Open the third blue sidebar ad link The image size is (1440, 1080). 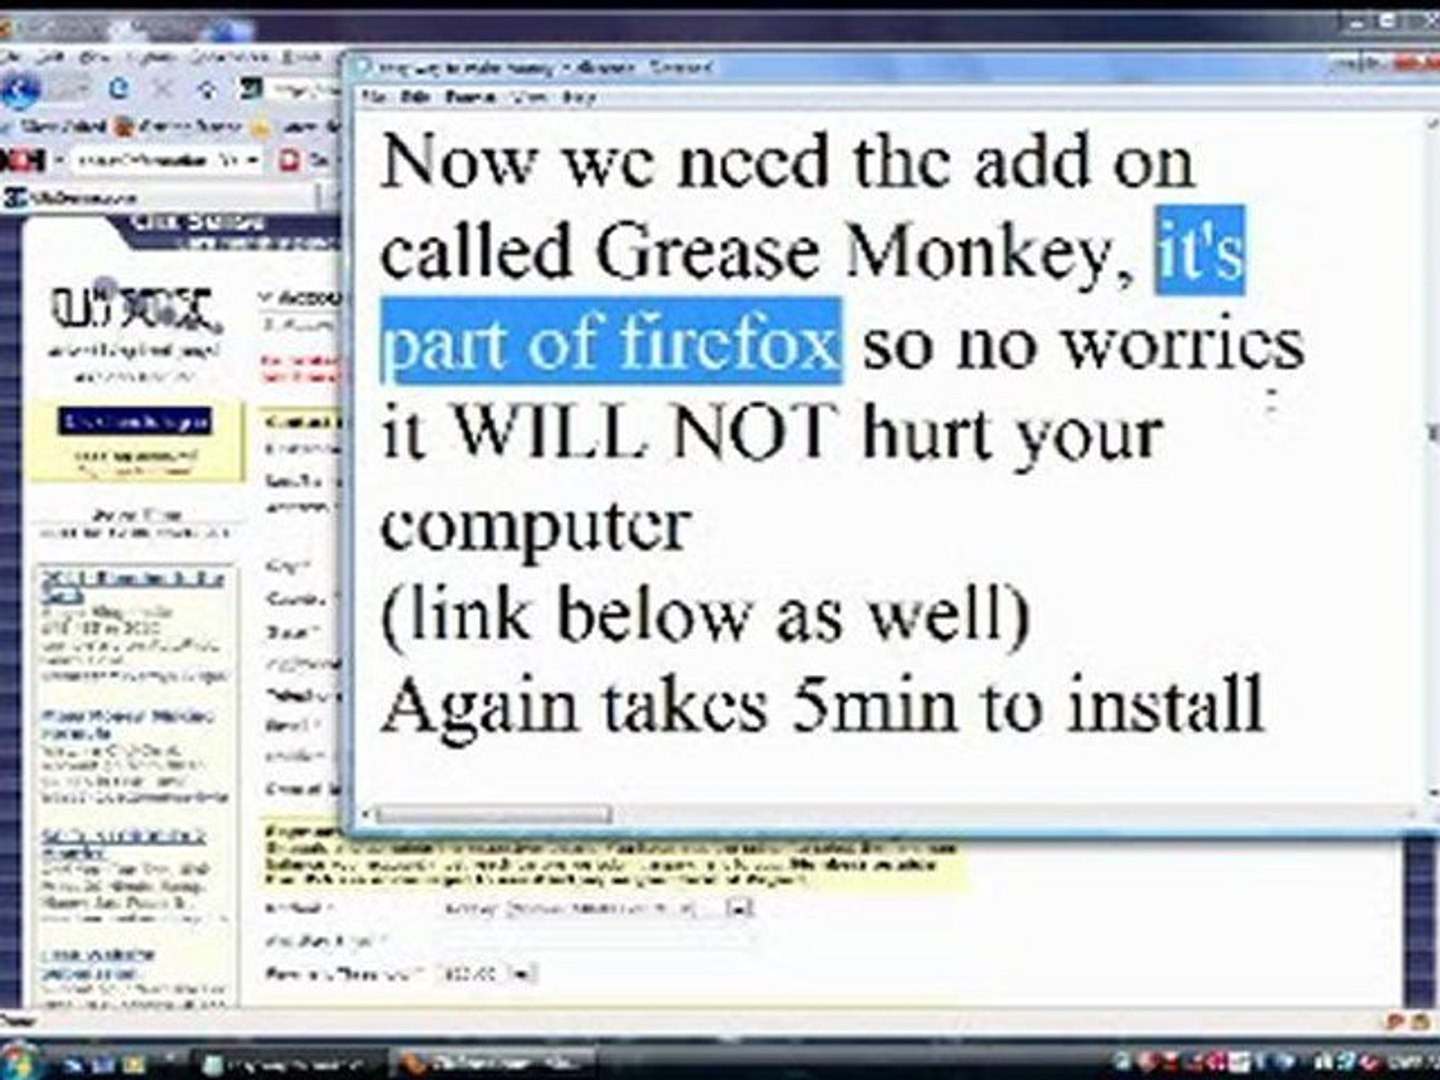tap(124, 844)
